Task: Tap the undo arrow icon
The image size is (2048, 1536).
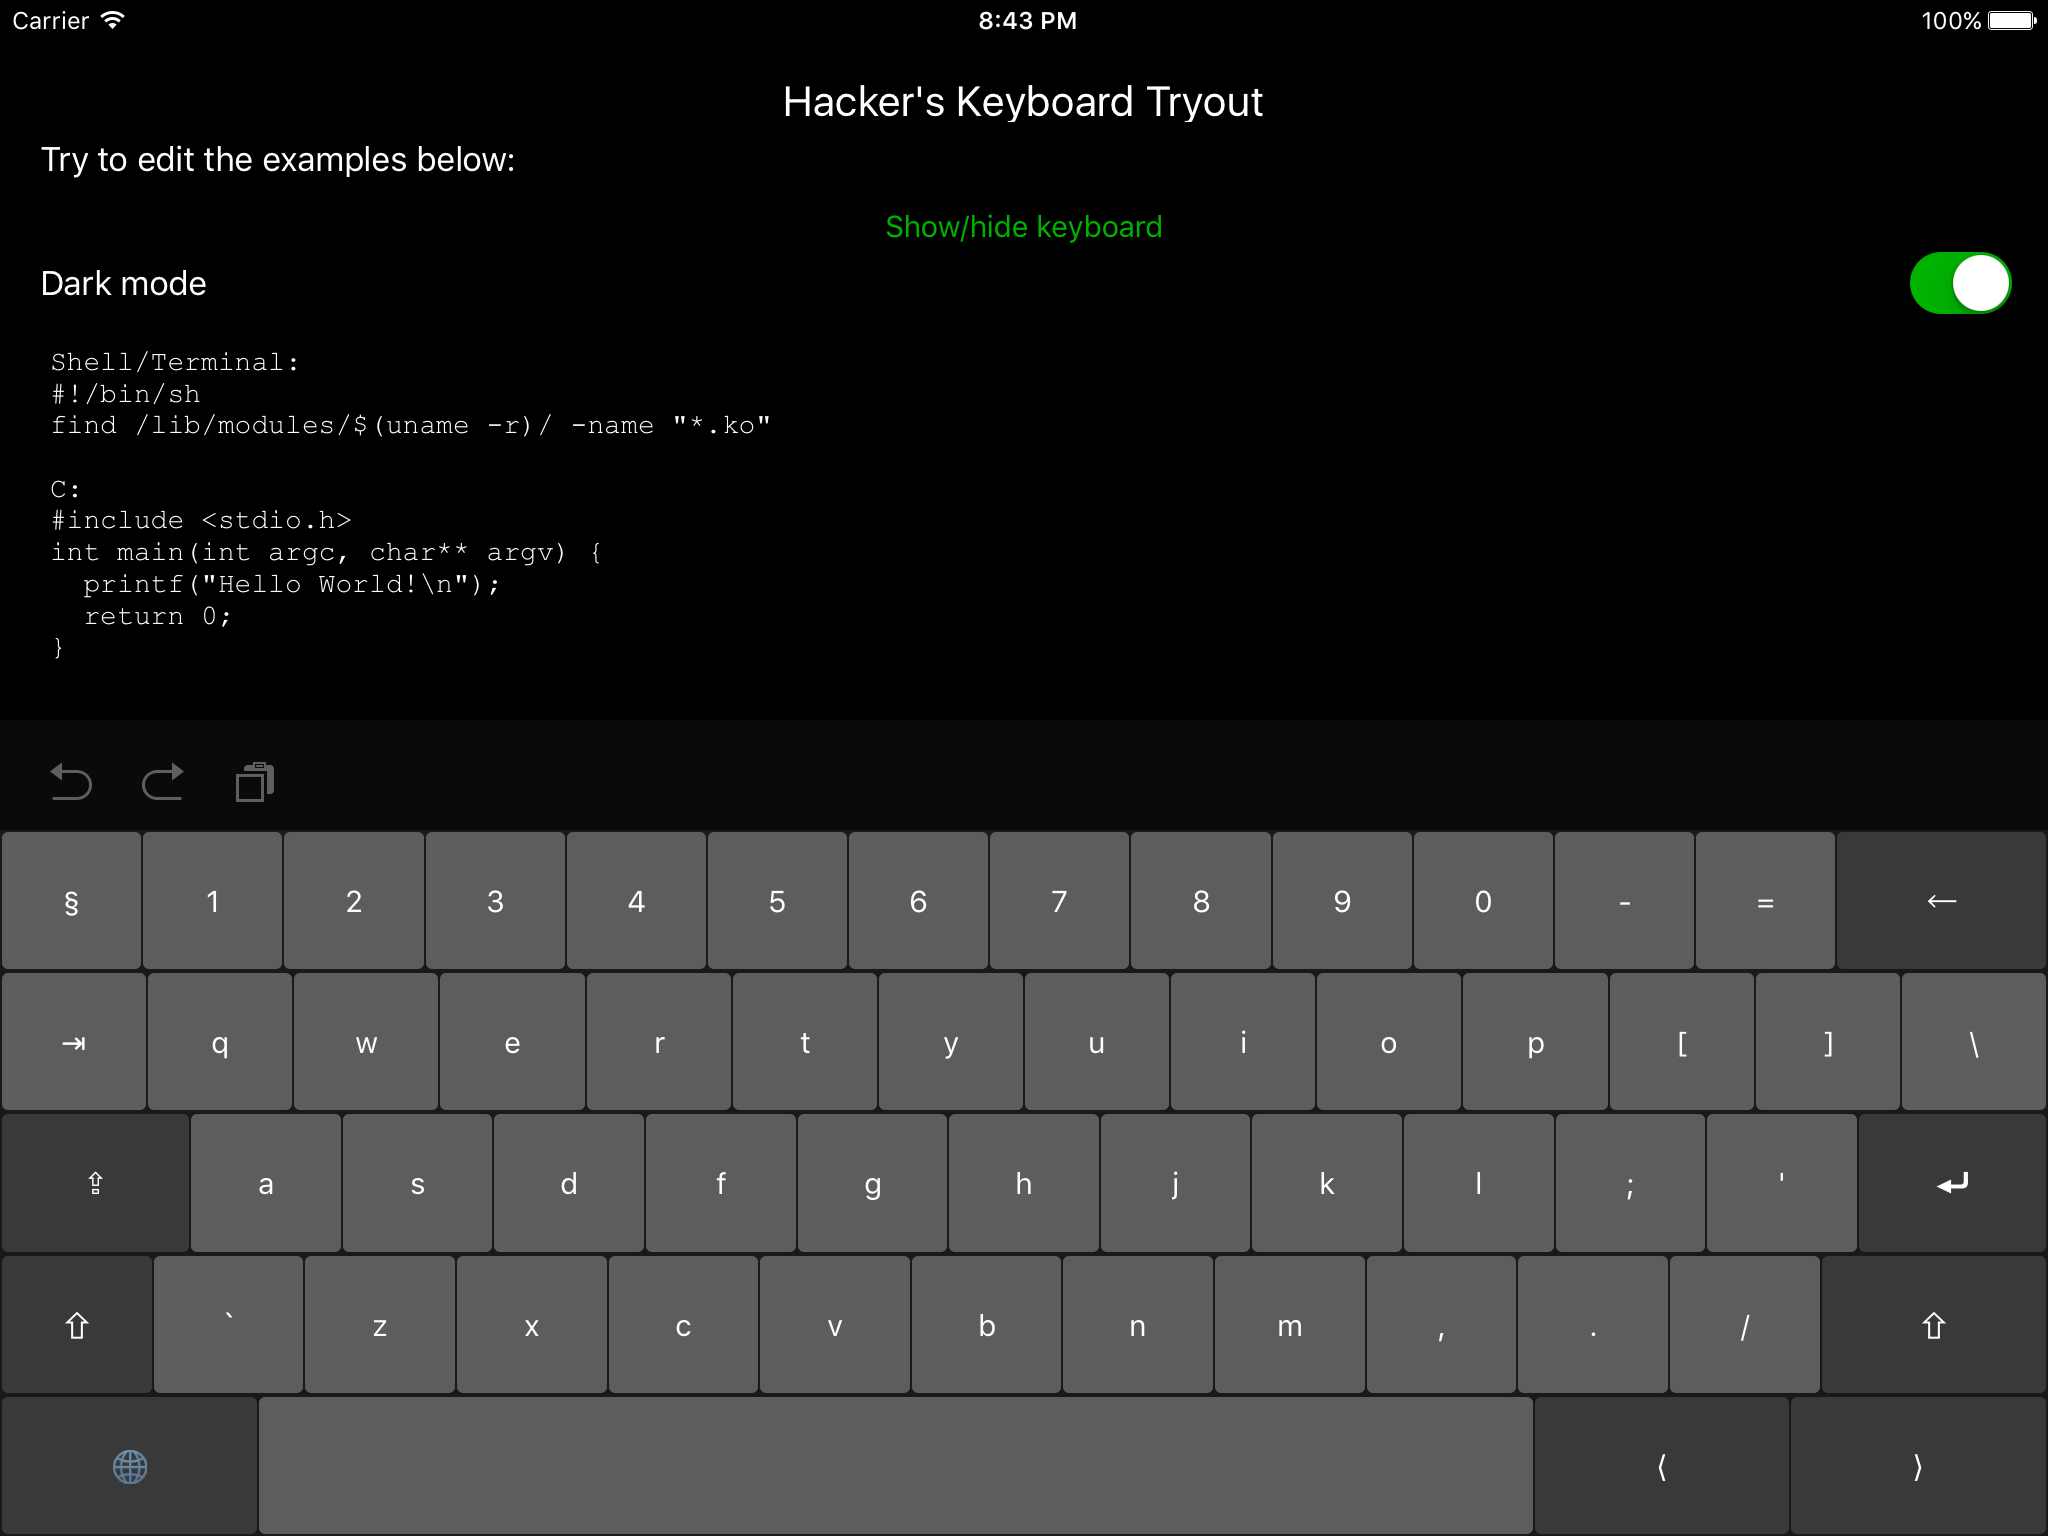Action: (71, 782)
